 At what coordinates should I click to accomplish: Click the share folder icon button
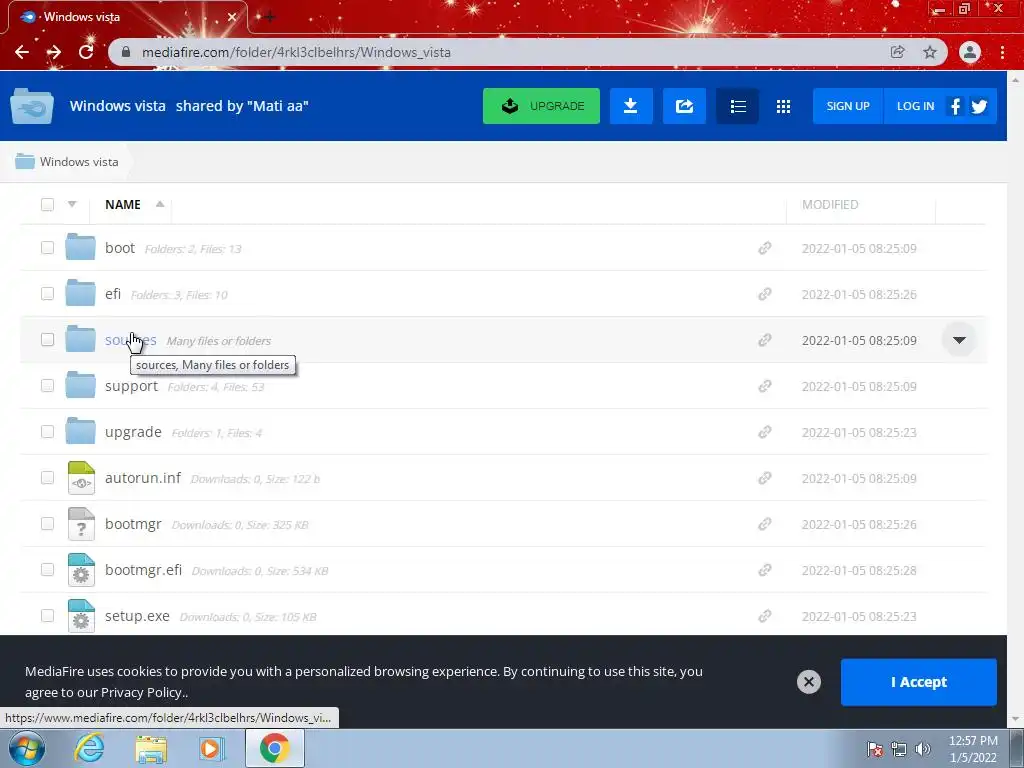[684, 106]
